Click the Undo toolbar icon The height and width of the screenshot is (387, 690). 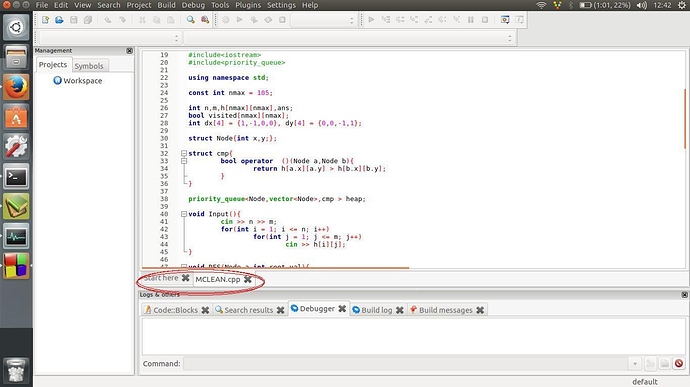108,20
